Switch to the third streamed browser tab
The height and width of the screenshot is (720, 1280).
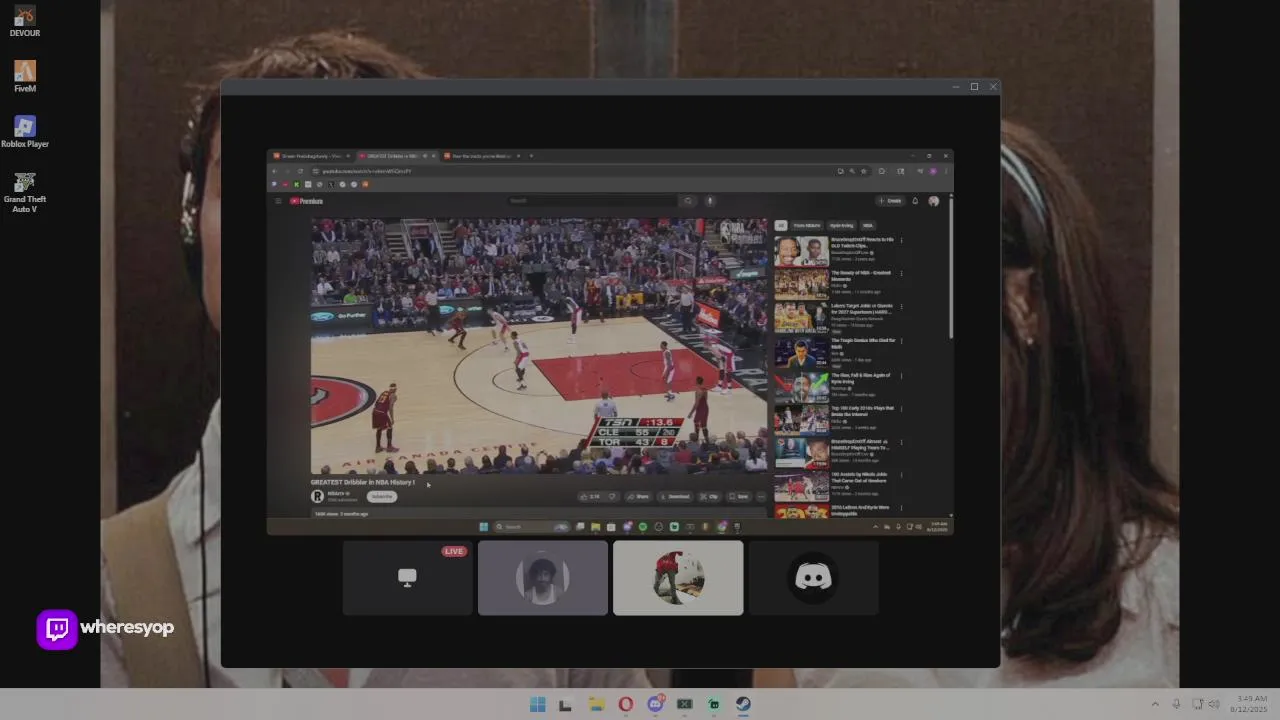coord(483,156)
